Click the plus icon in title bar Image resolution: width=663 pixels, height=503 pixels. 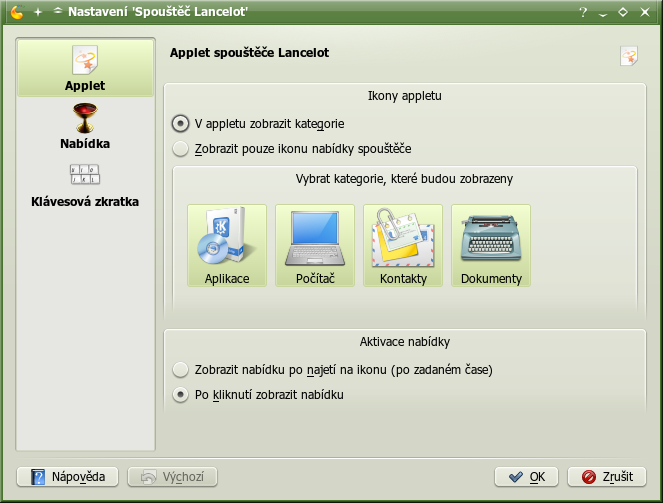[x=38, y=12]
